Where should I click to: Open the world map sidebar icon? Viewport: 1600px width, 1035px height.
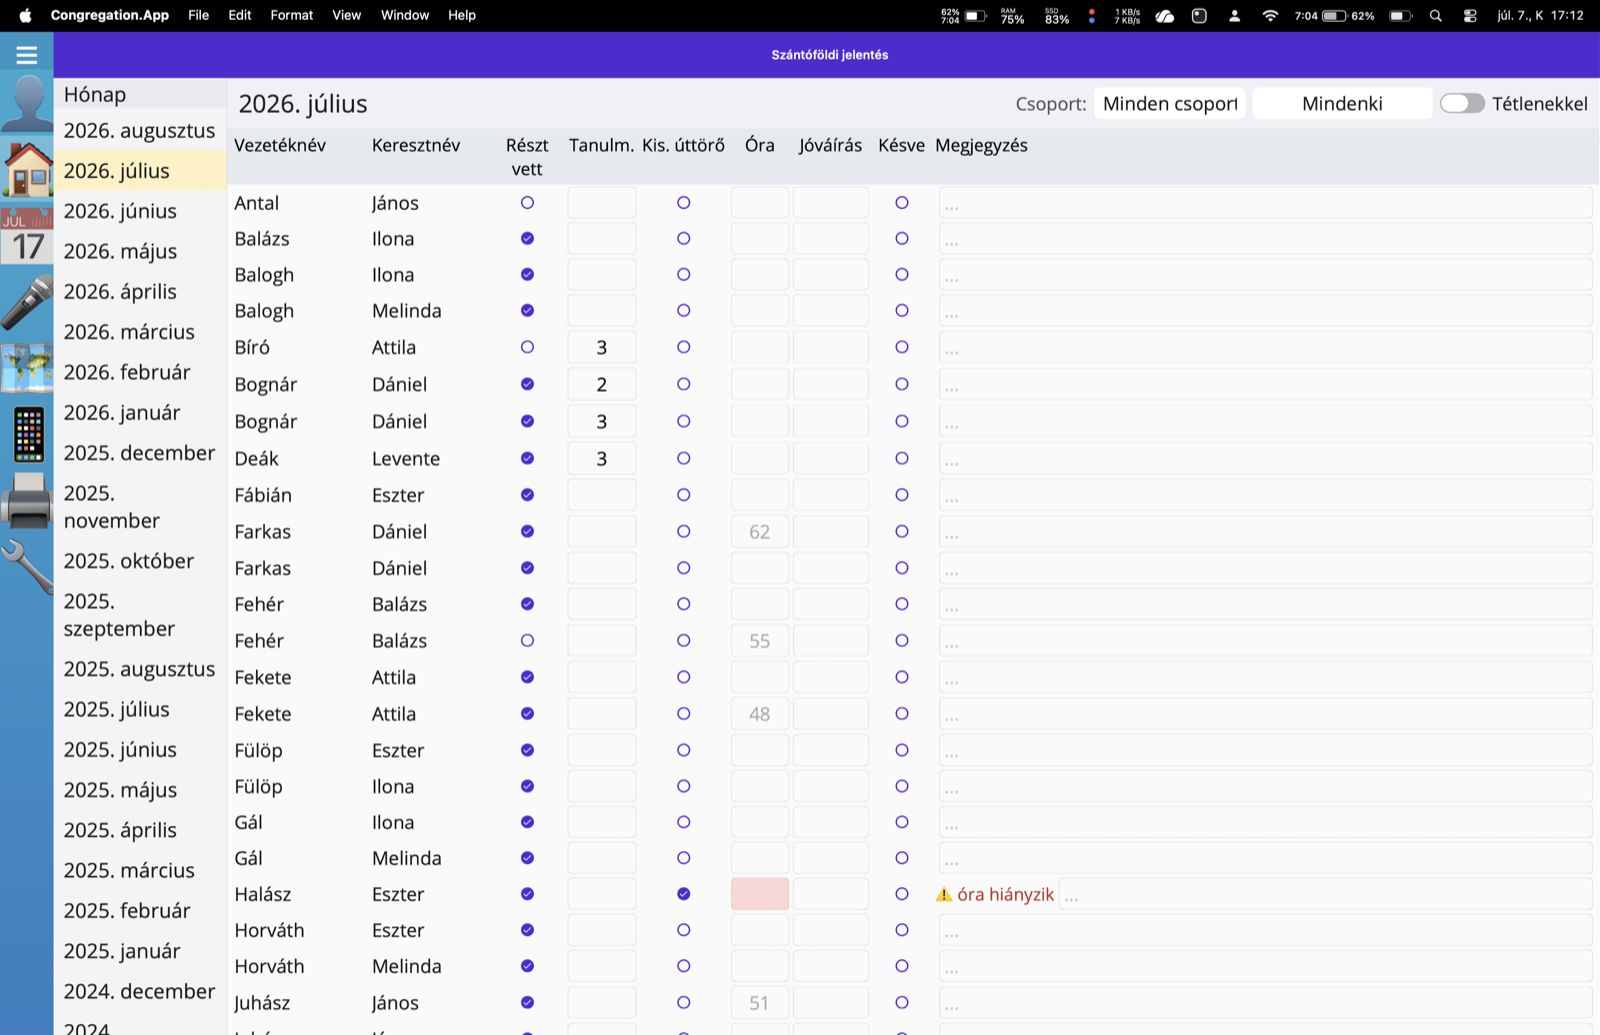click(x=27, y=369)
